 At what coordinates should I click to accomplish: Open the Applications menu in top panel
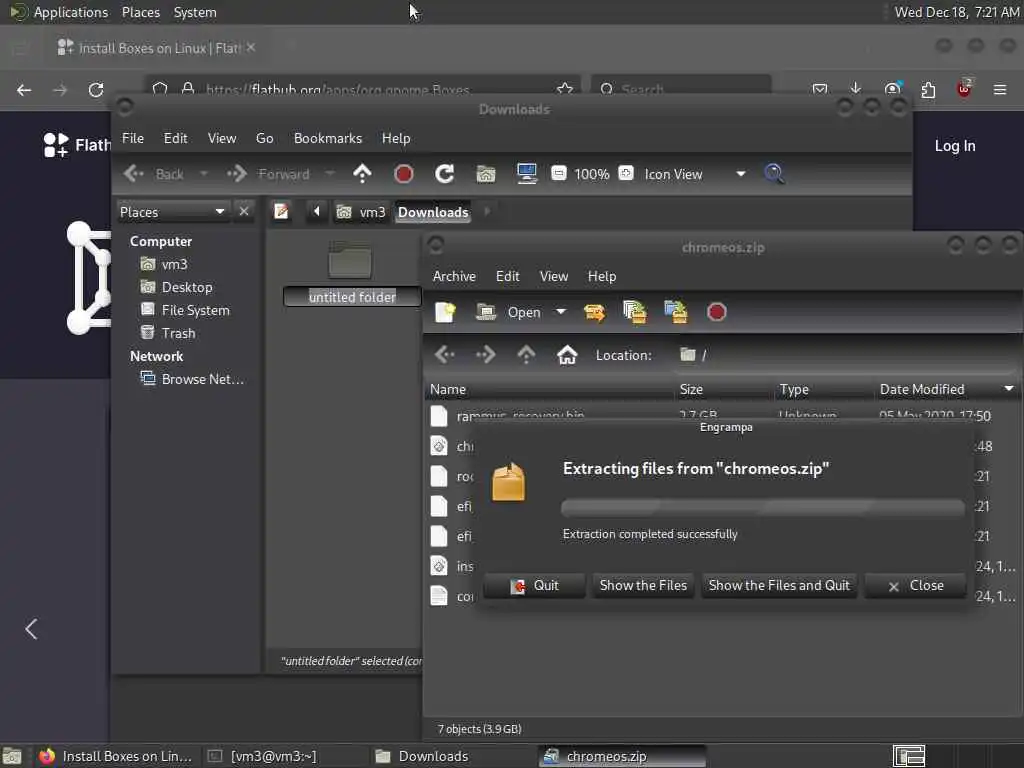71,12
